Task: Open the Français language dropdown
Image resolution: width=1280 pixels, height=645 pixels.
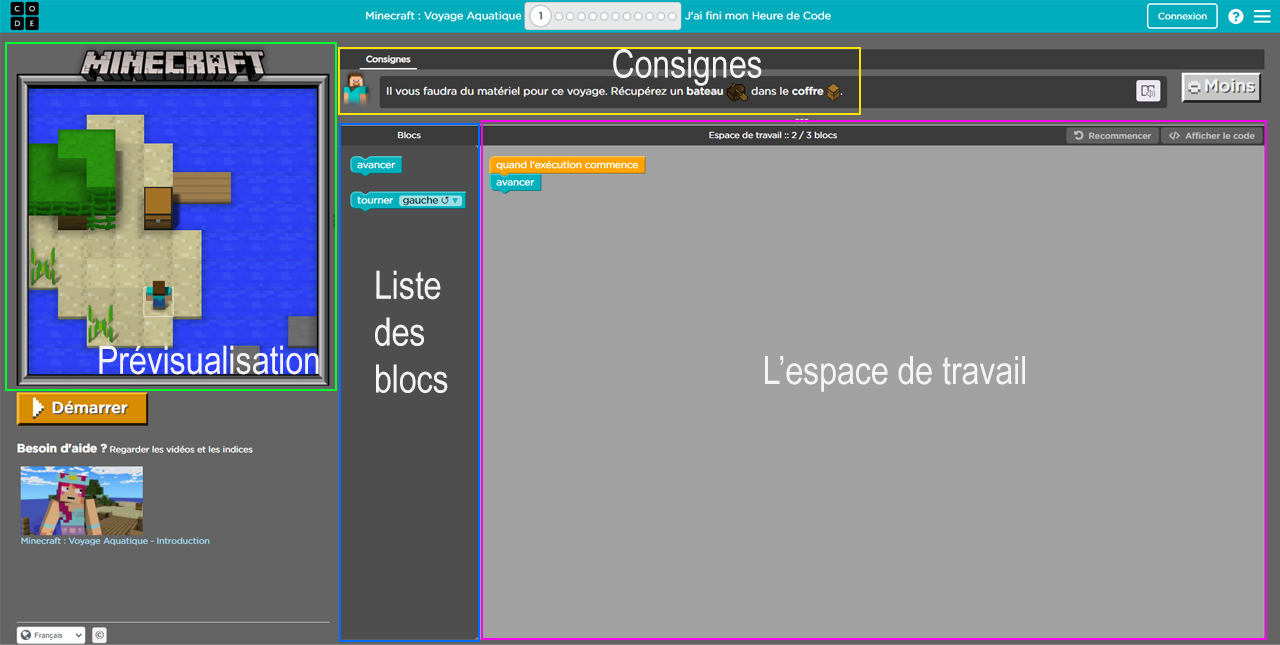Action: pos(50,634)
